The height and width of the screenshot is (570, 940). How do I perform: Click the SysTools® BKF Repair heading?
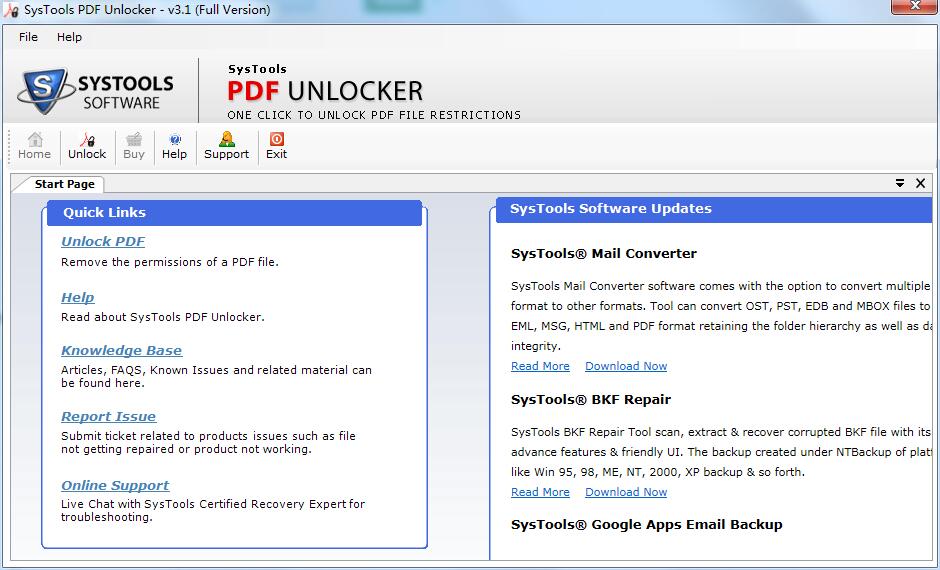pyautogui.click(x=591, y=400)
